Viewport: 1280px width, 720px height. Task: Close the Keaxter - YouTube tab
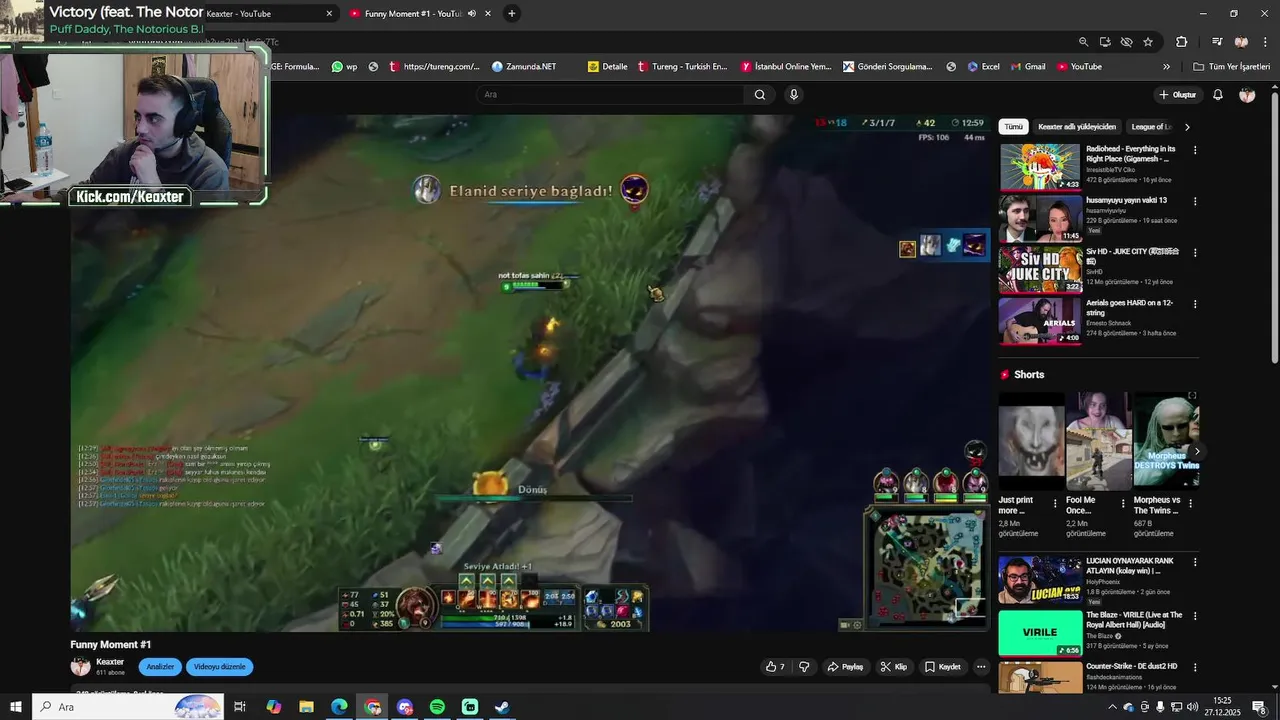[x=329, y=14]
